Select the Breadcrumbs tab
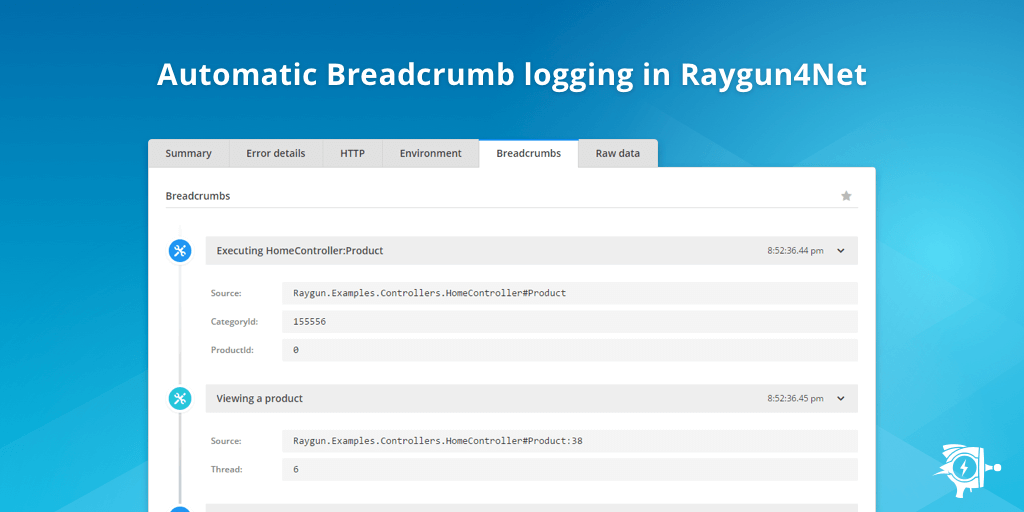Viewport: 1024px width, 512px height. click(x=528, y=153)
